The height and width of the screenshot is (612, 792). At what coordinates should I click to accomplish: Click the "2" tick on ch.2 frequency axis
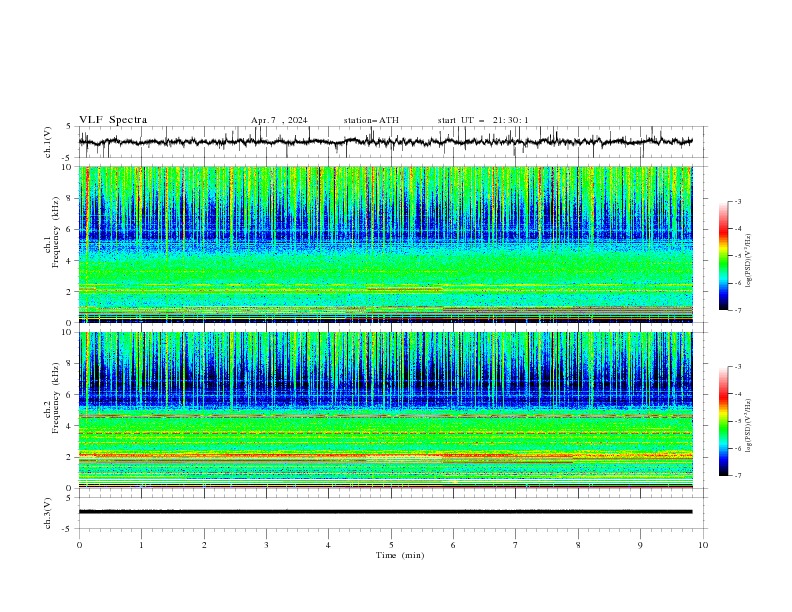(x=71, y=457)
